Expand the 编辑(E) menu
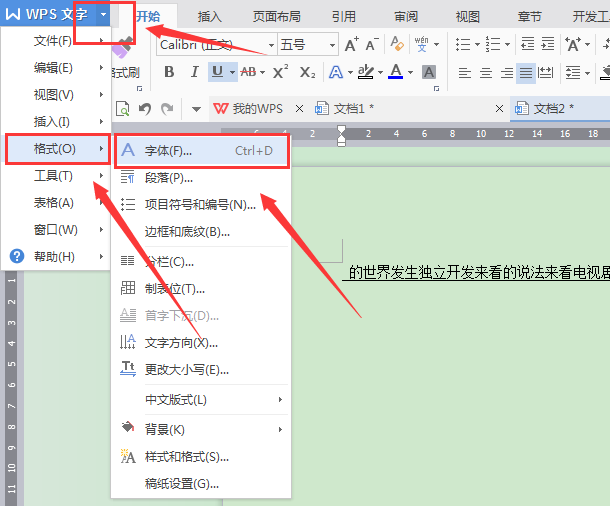Viewport: 610px width, 506px height. click(x=56, y=68)
